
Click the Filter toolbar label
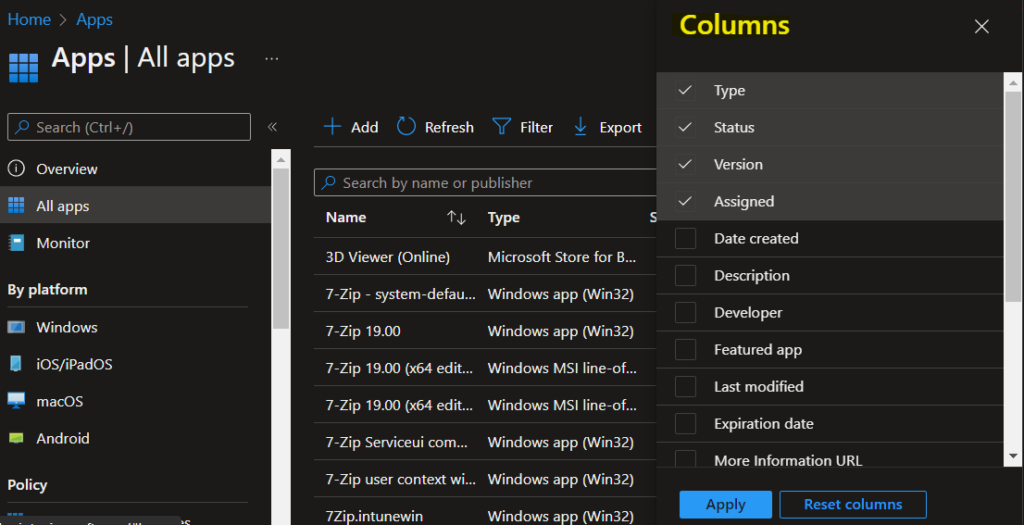coord(536,127)
